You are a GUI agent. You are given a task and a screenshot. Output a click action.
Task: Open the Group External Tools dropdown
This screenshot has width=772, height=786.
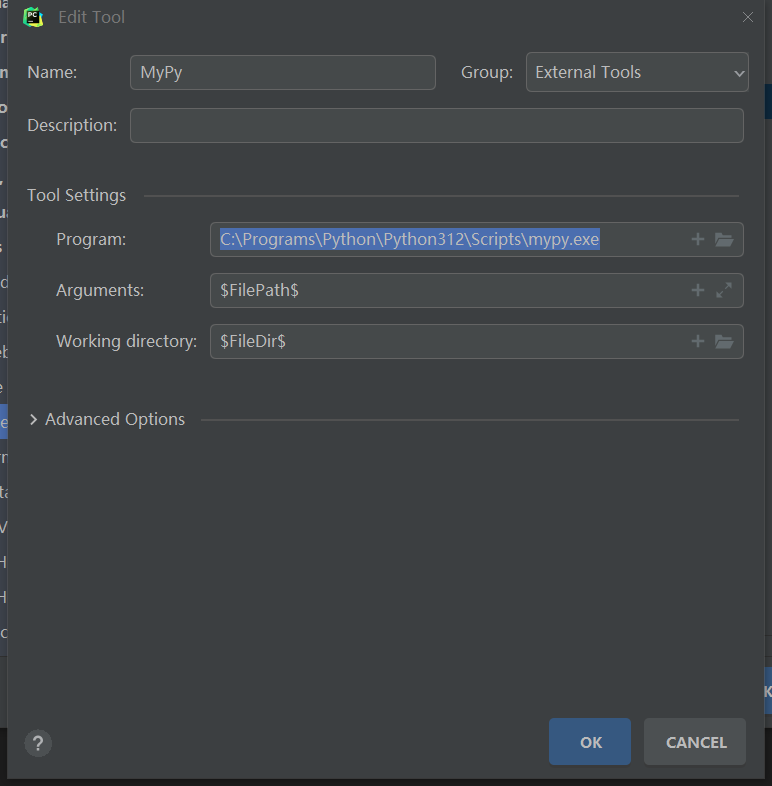pos(637,72)
